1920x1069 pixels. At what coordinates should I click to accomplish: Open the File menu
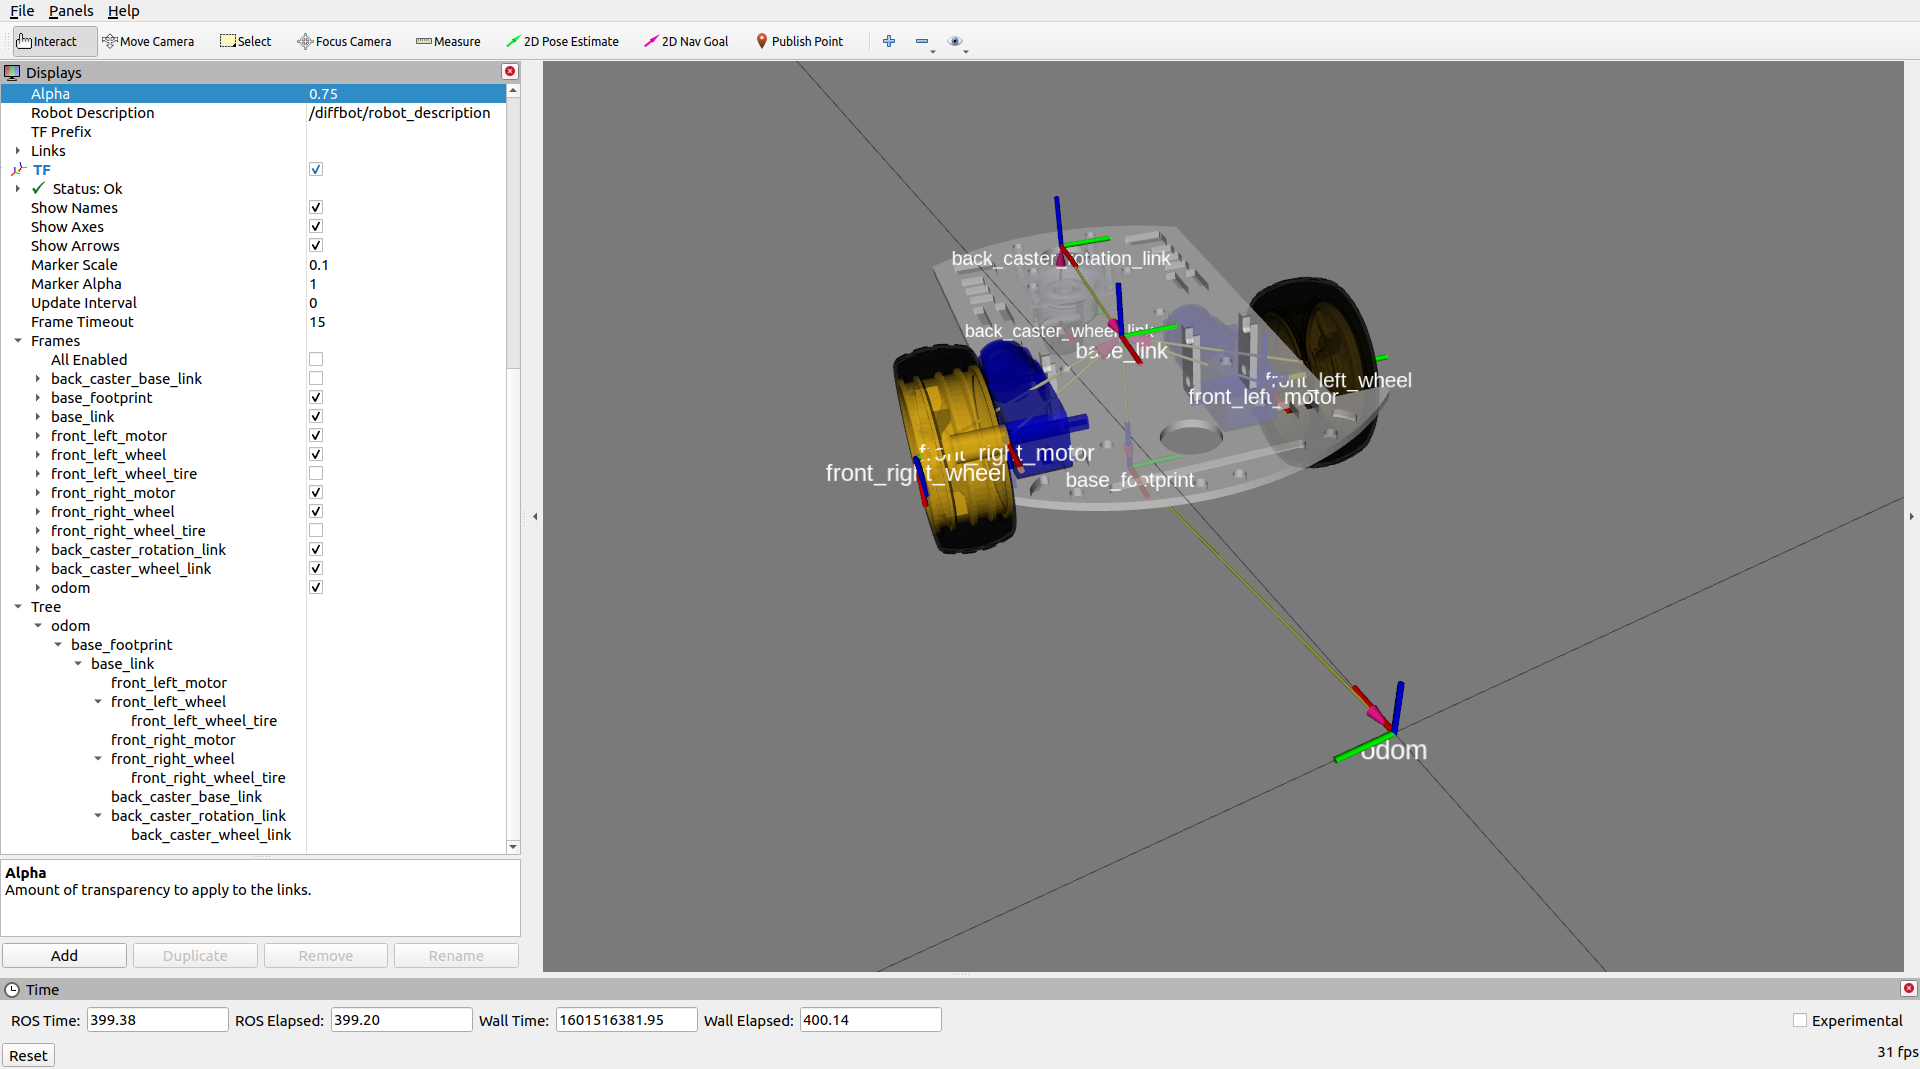click(22, 11)
